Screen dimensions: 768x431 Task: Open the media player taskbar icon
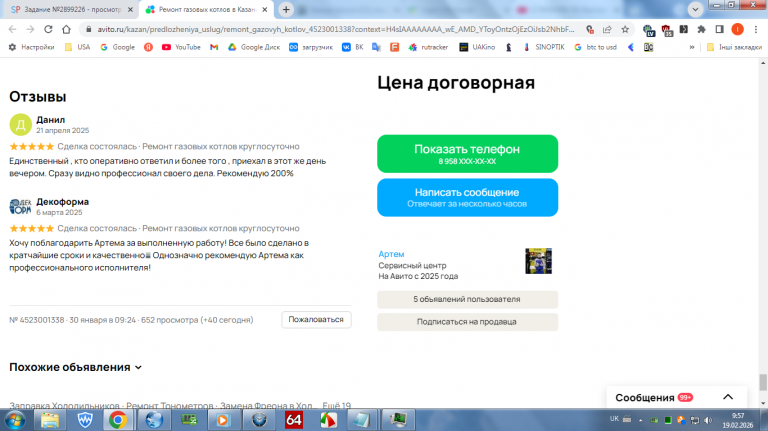coord(223,420)
